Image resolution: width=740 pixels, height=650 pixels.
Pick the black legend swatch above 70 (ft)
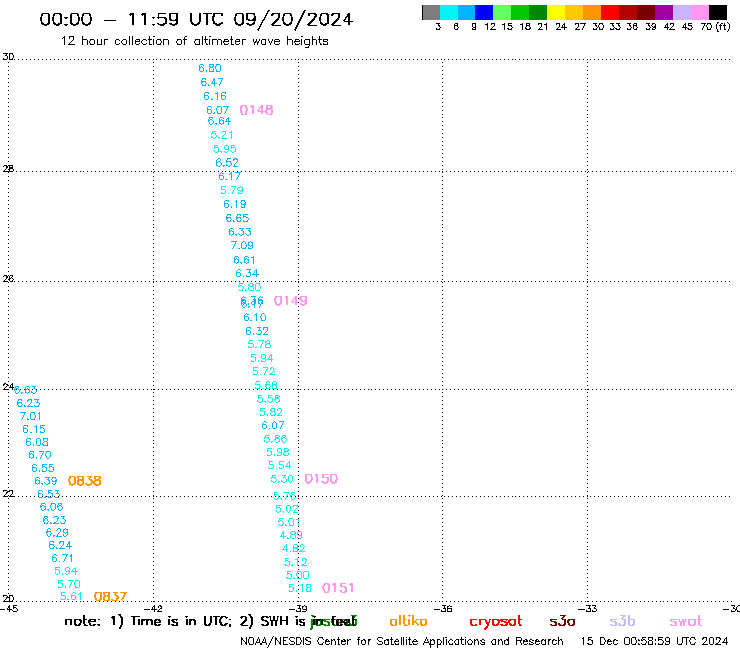click(x=718, y=12)
